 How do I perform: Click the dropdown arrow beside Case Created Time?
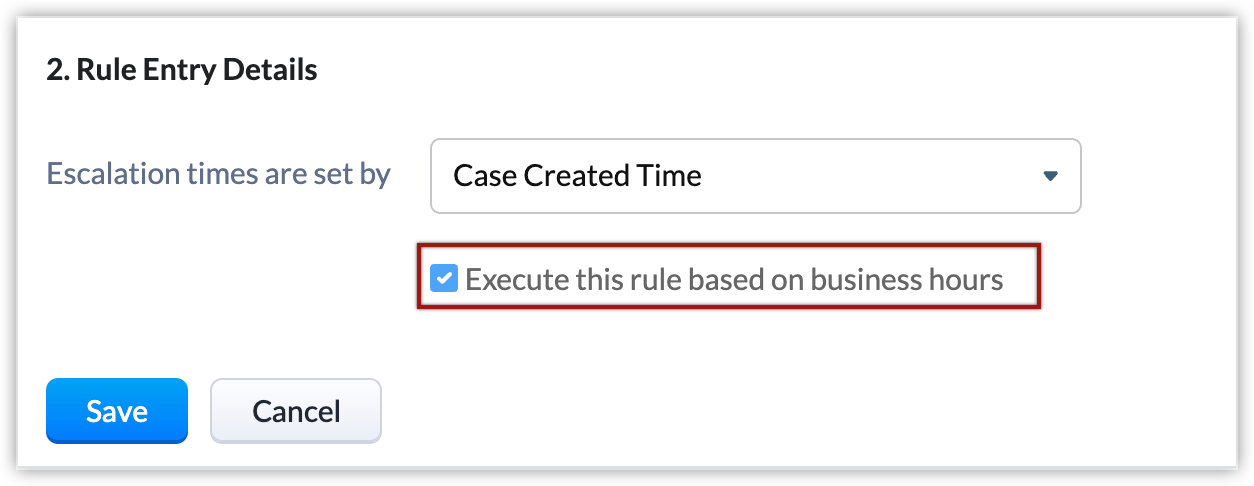click(1050, 176)
